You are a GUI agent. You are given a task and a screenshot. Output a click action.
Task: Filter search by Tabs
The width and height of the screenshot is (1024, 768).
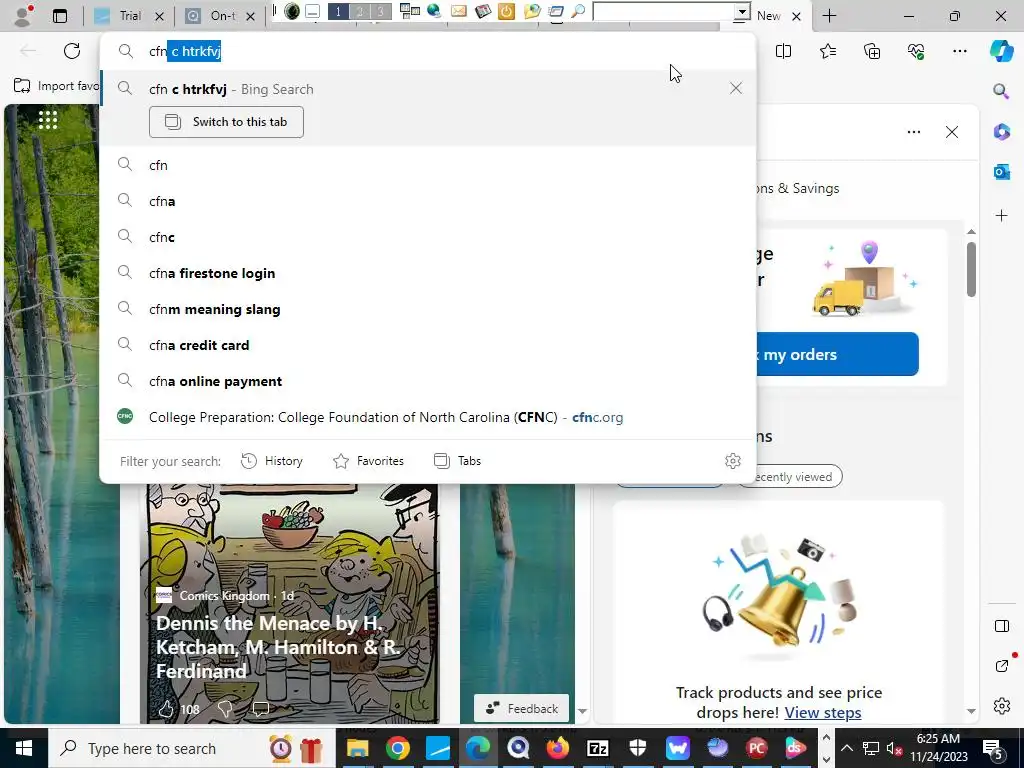[x=457, y=461]
